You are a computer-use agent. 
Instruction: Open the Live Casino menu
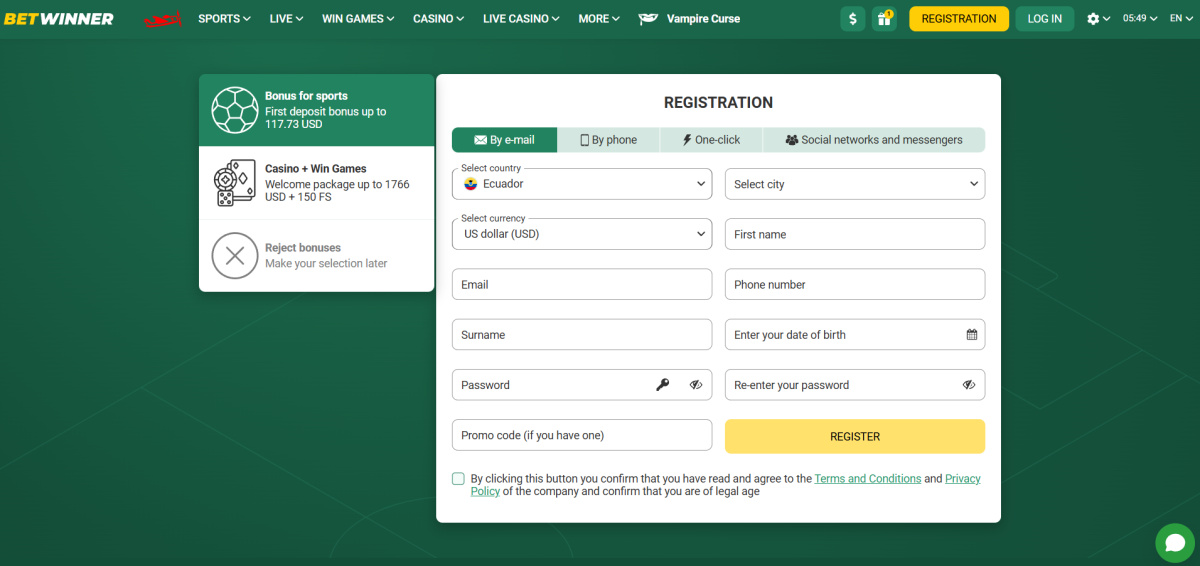(x=520, y=19)
